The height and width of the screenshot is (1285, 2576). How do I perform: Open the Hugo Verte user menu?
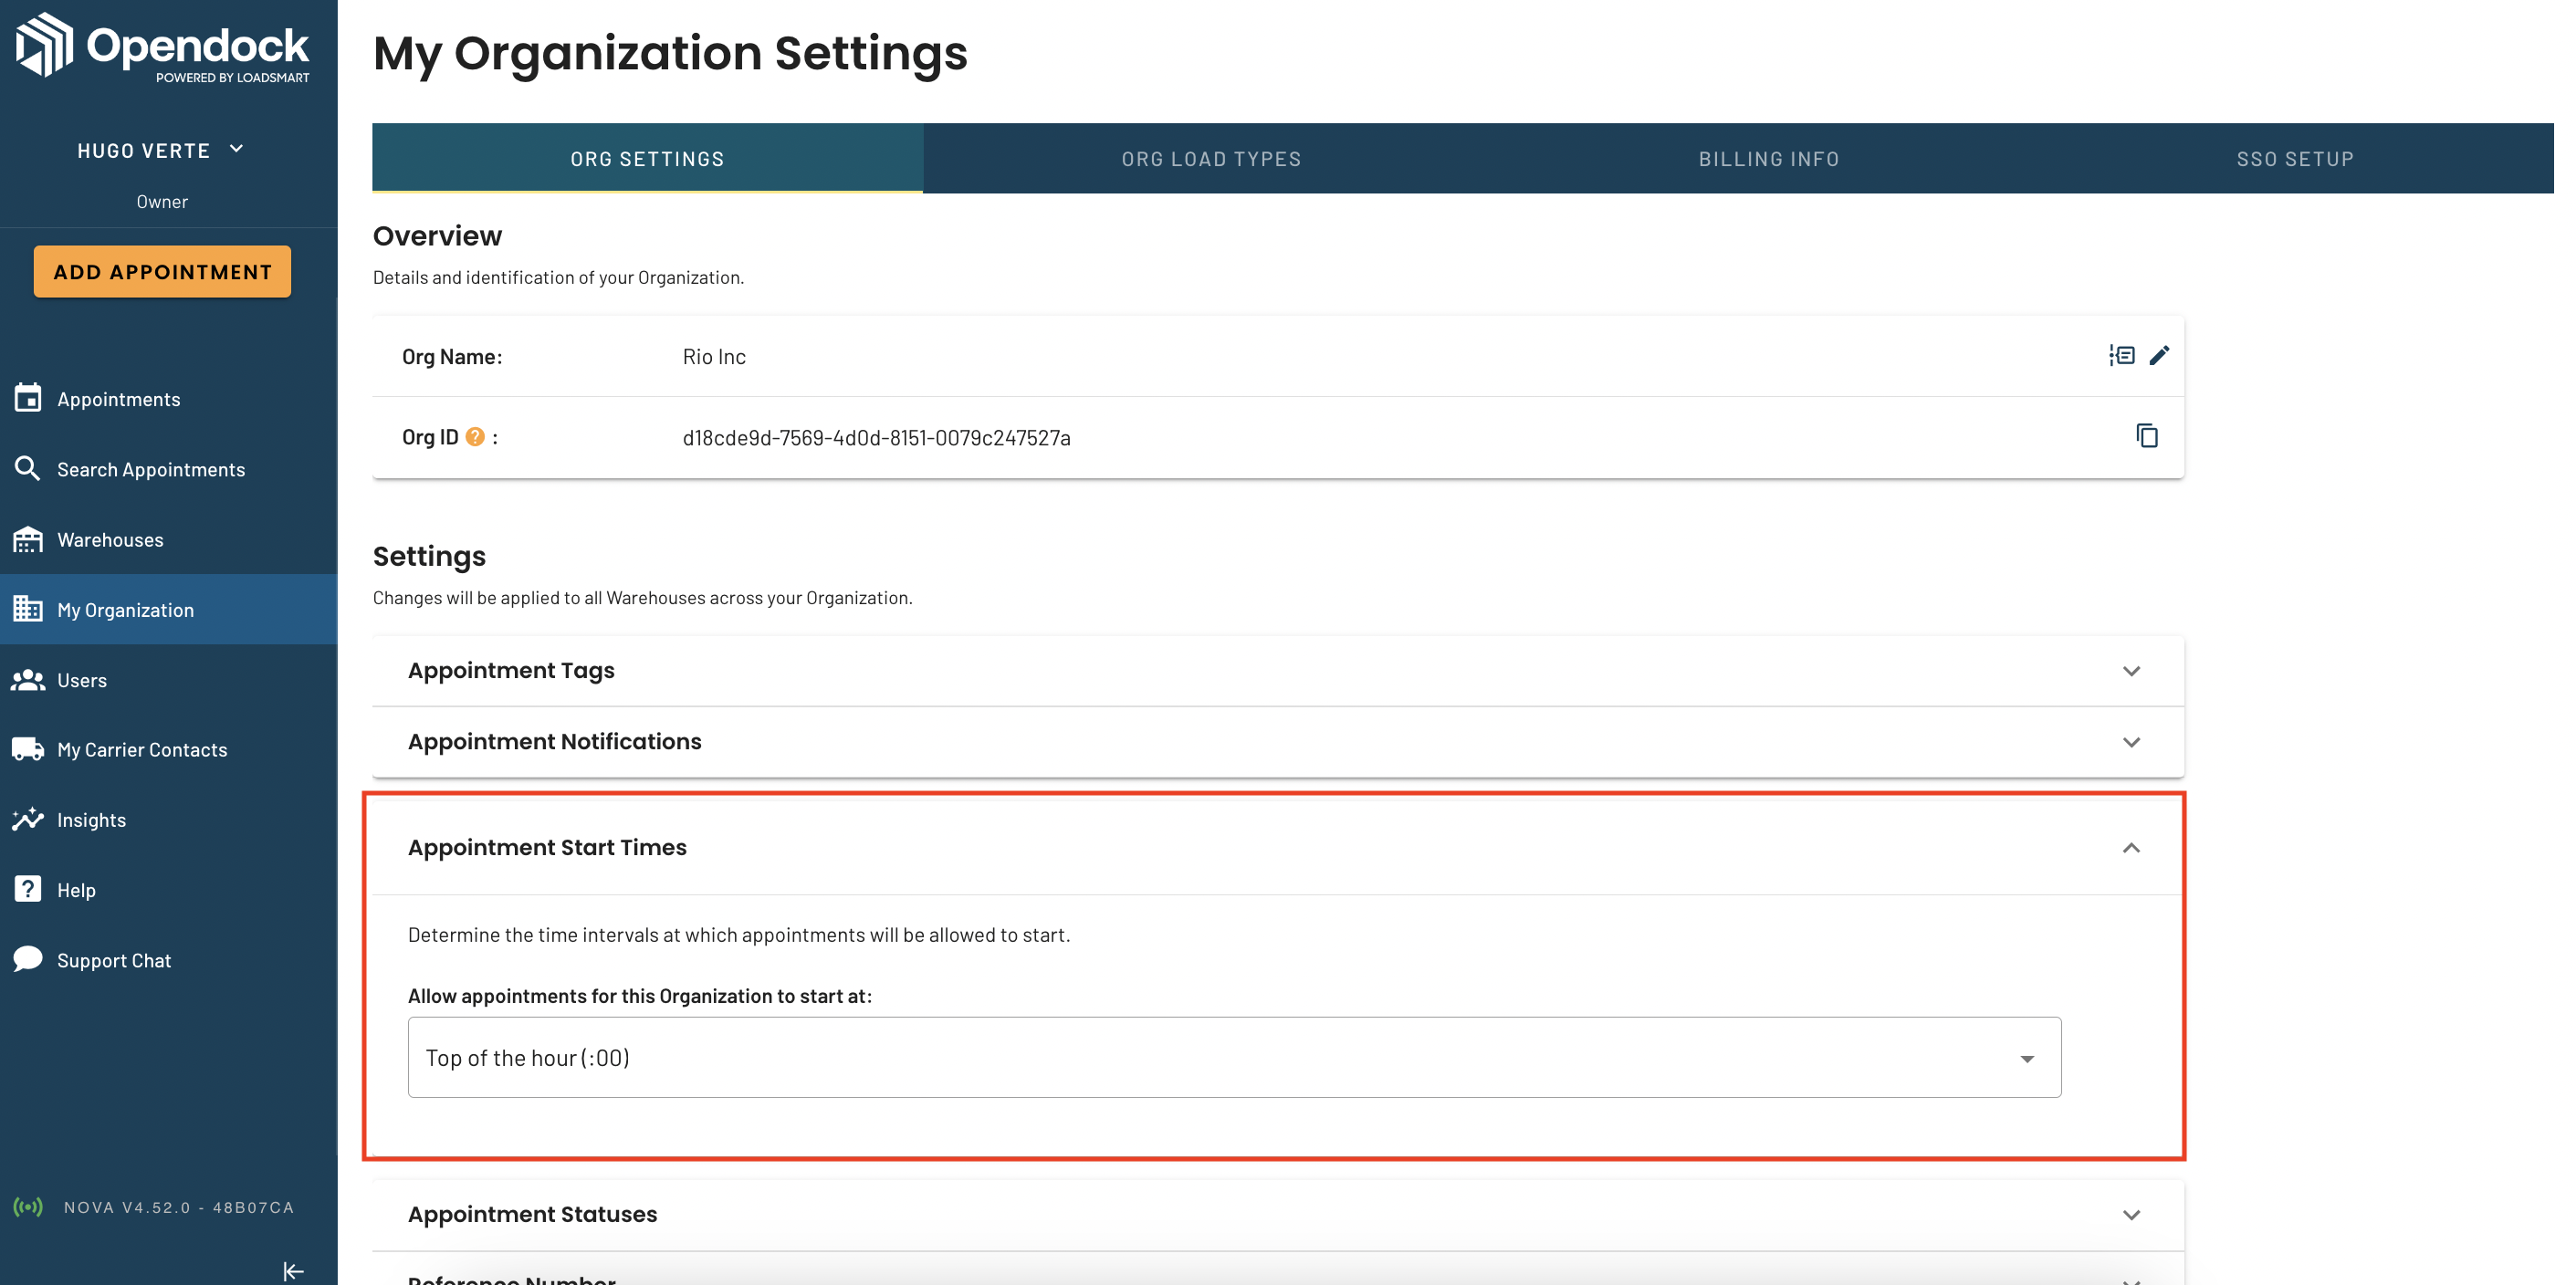point(161,150)
